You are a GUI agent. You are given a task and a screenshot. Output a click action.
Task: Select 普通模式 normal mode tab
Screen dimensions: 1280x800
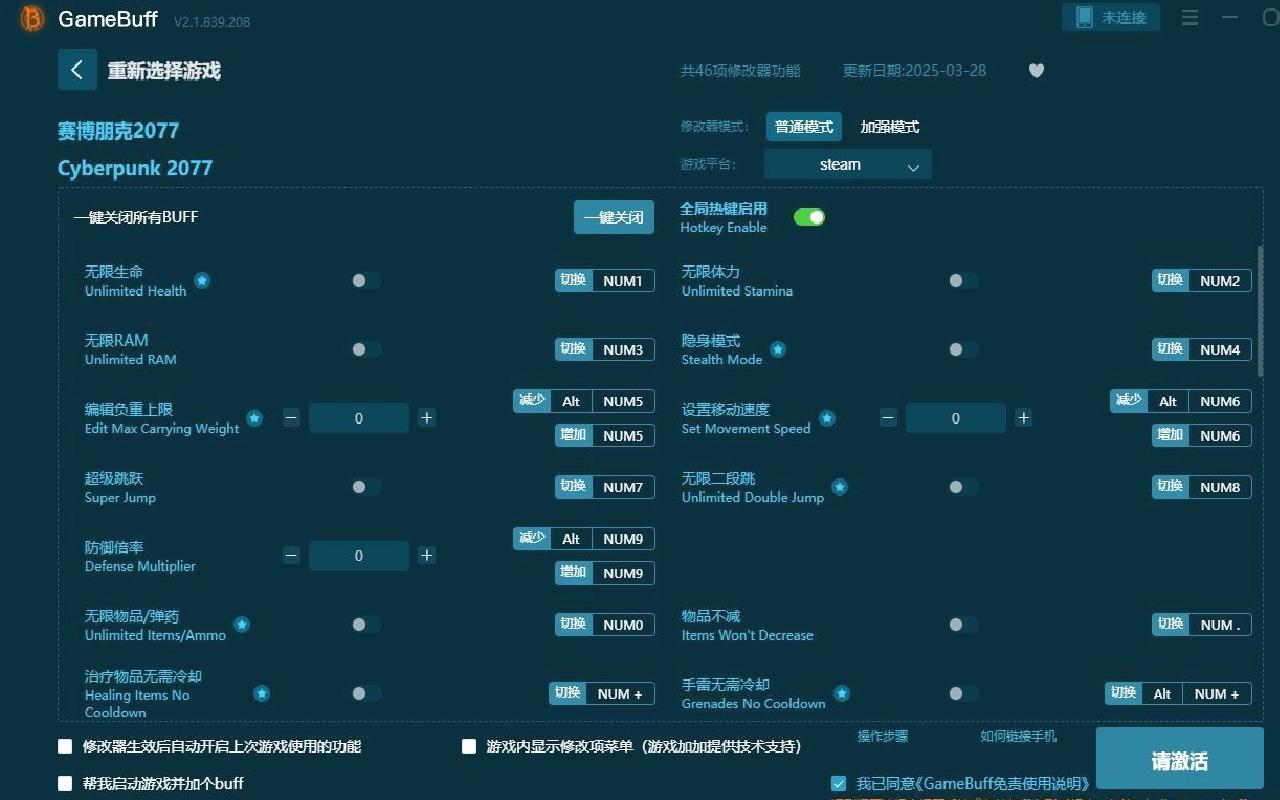[804, 127]
